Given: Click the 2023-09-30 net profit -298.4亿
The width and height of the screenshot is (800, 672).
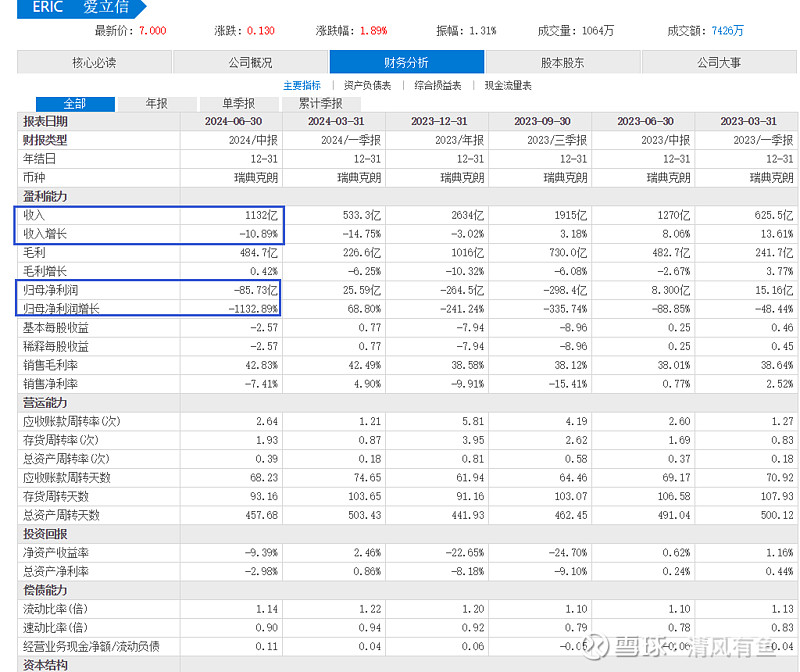Looking at the screenshot, I should pos(565,290).
